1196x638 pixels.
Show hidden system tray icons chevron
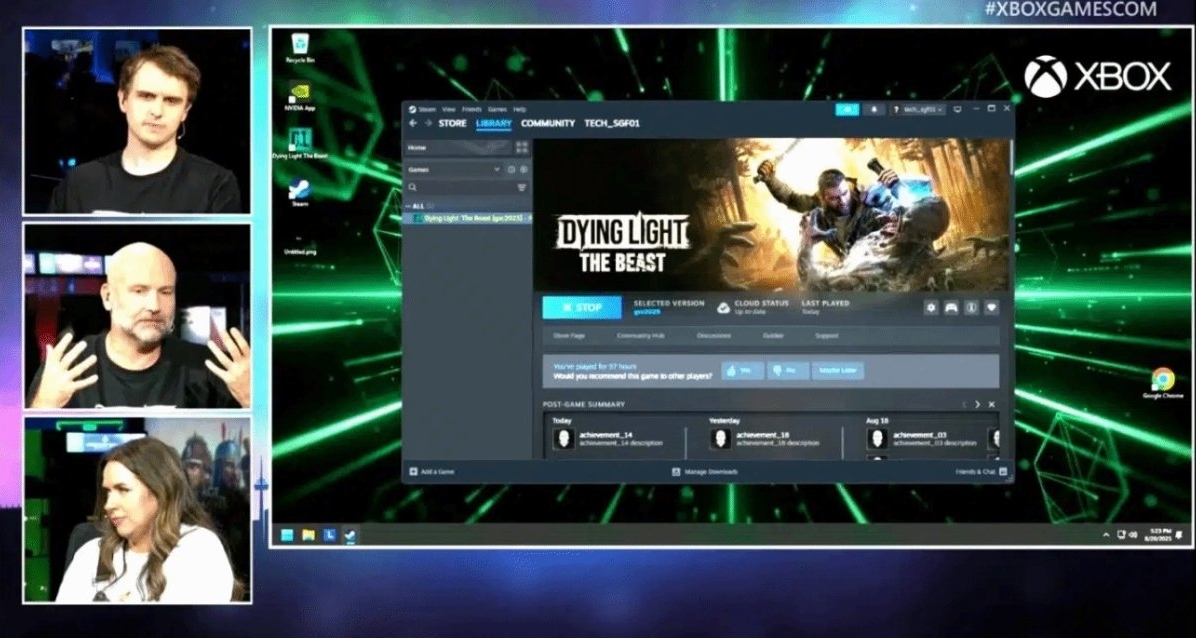(1106, 535)
